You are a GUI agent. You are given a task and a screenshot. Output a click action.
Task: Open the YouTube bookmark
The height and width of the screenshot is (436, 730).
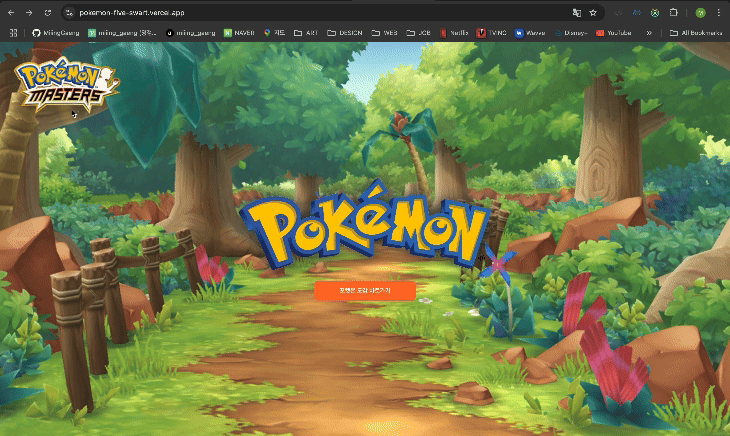[x=614, y=33]
